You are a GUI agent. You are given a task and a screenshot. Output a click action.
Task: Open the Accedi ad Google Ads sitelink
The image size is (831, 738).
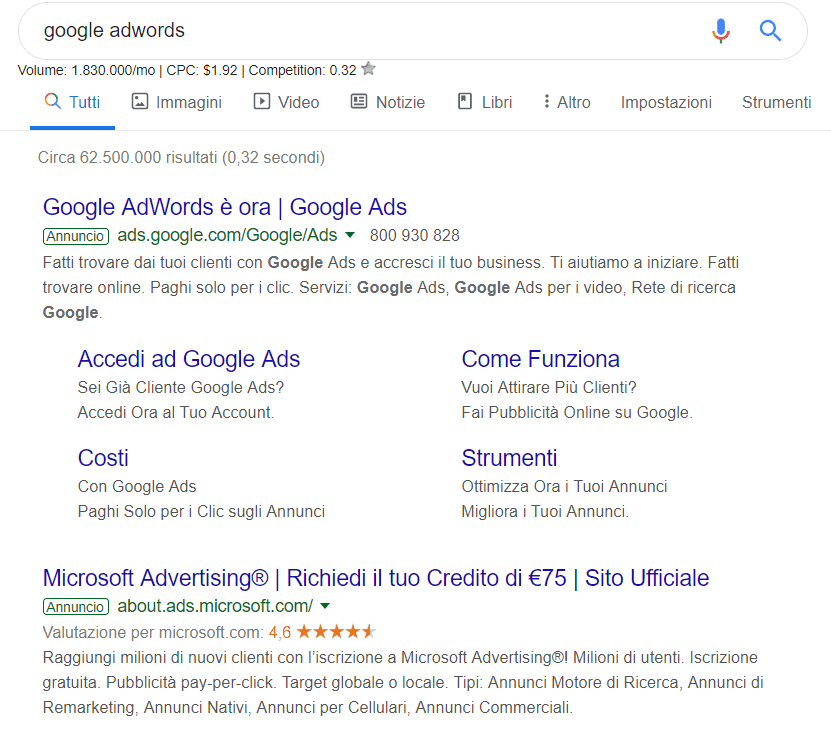[189, 359]
